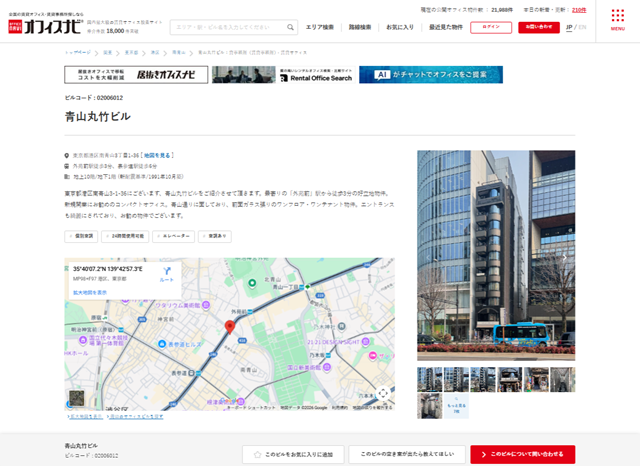The height and width of the screenshot is (466, 640).
Task: Click the route directions icon on map
Action: 167,273
